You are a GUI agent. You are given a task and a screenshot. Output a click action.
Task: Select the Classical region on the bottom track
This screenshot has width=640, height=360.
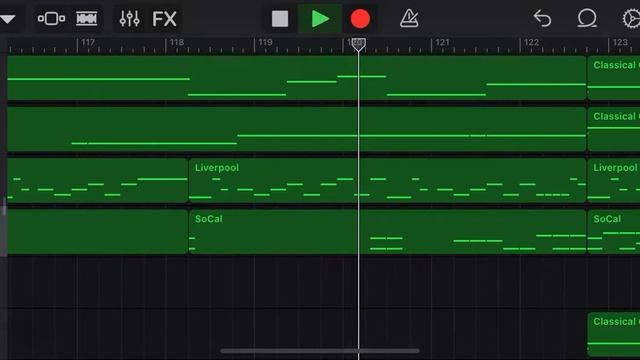(x=614, y=335)
